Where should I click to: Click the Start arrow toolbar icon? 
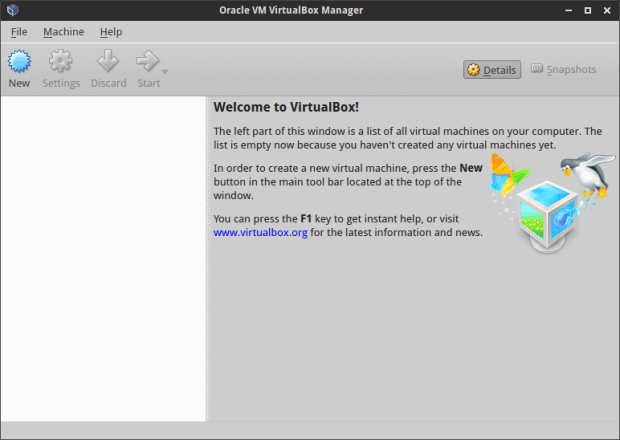point(147,61)
